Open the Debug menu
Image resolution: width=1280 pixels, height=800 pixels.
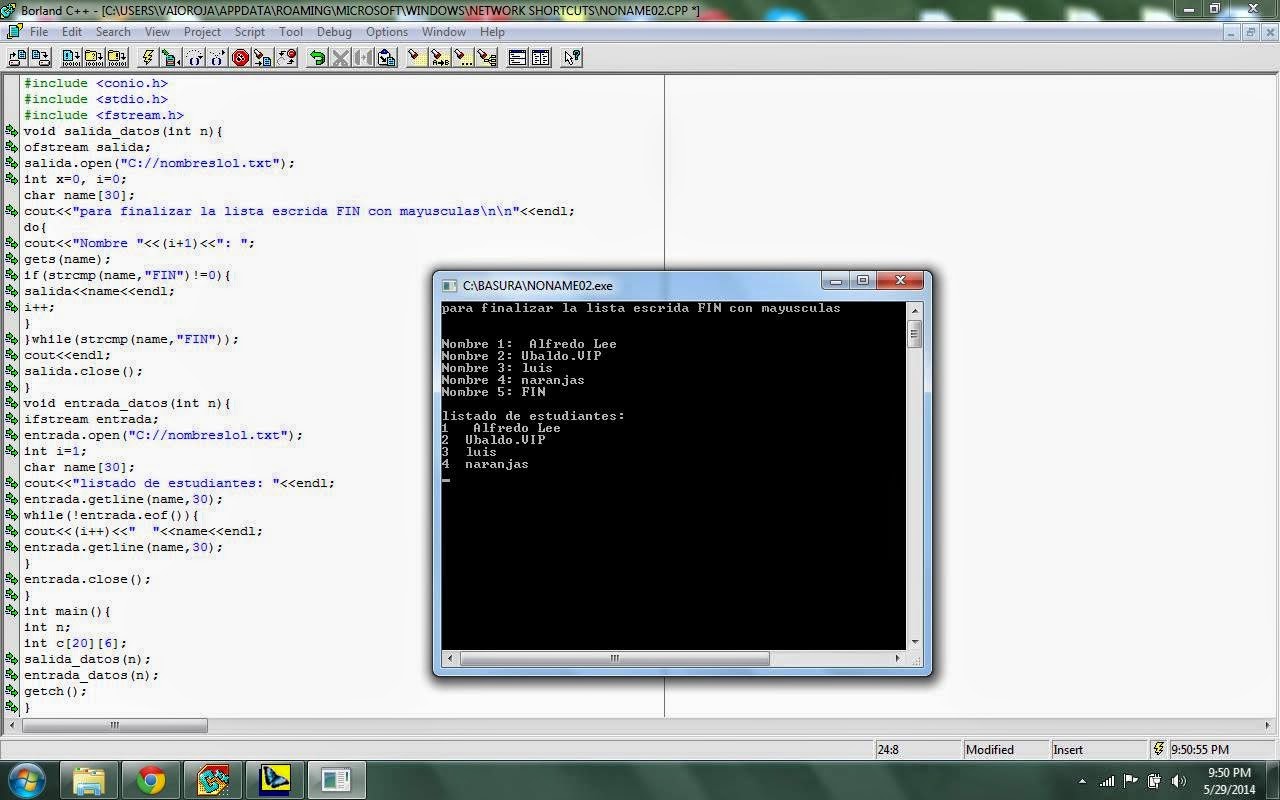tap(334, 31)
